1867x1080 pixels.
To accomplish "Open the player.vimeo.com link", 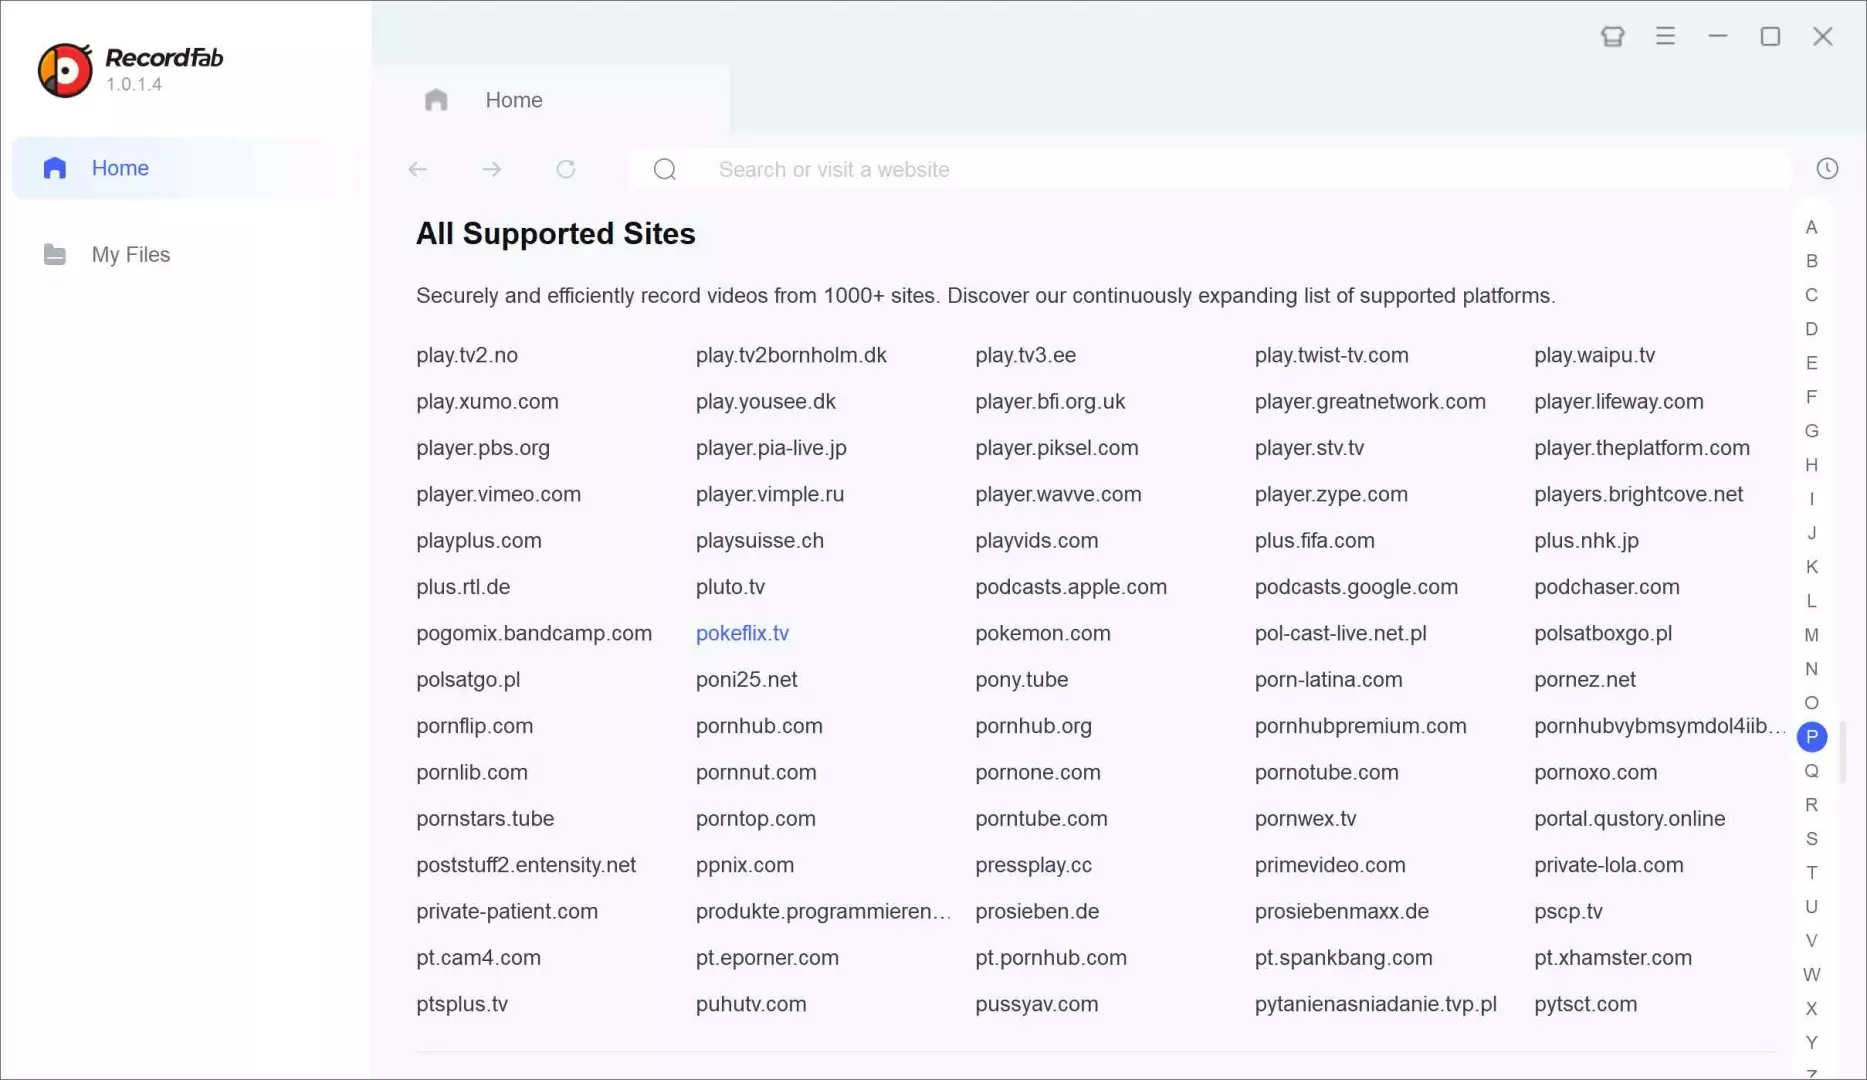I will [498, 494].
